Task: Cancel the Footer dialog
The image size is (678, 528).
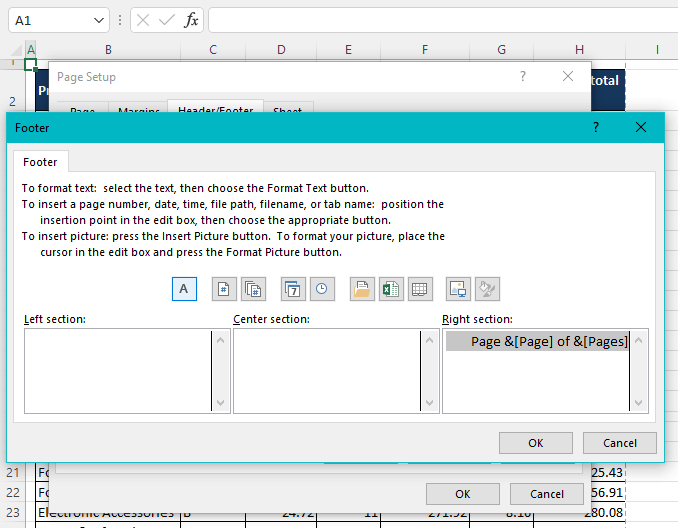Action: [x=619, y=443]
